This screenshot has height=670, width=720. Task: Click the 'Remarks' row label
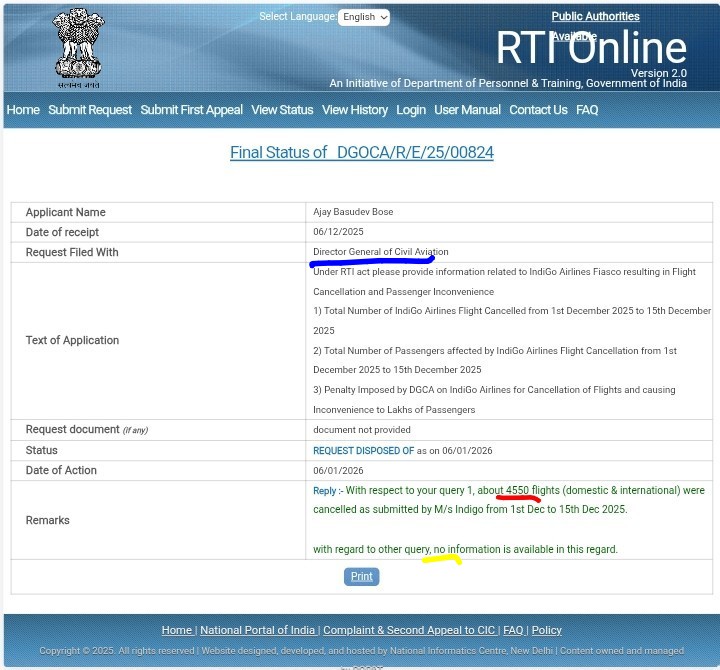(x=48, y=520)
